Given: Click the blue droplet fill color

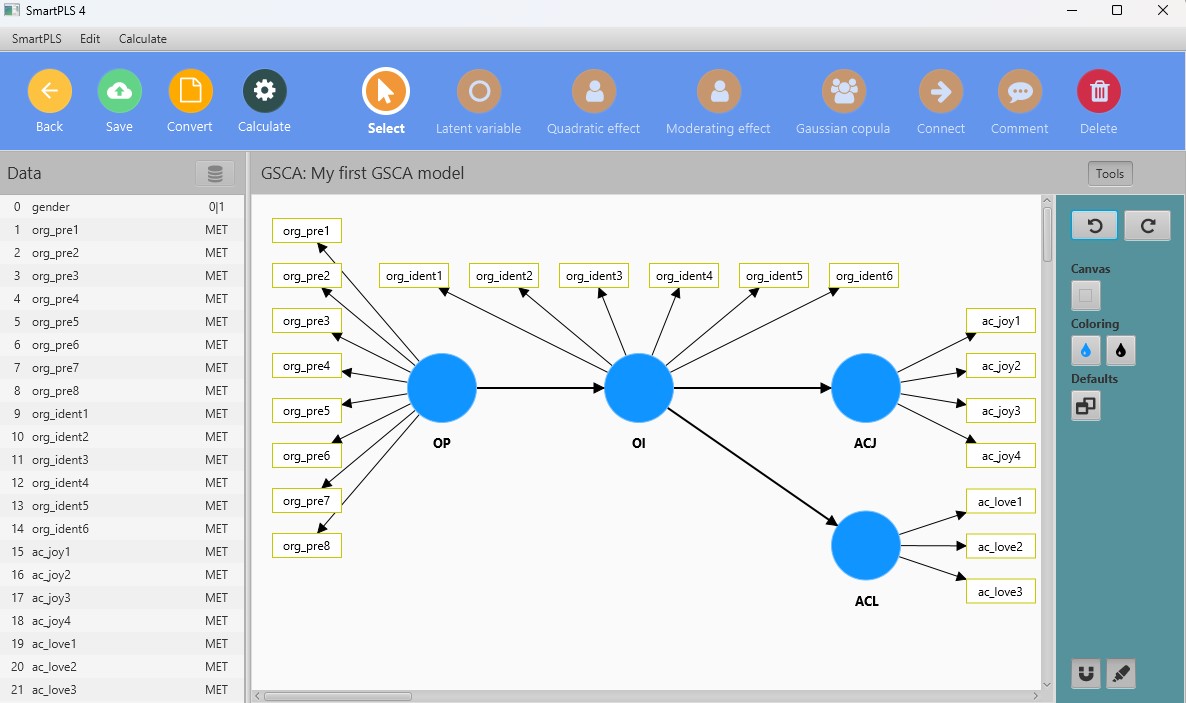Looking at the screenshot, I should coord(1086,351).
